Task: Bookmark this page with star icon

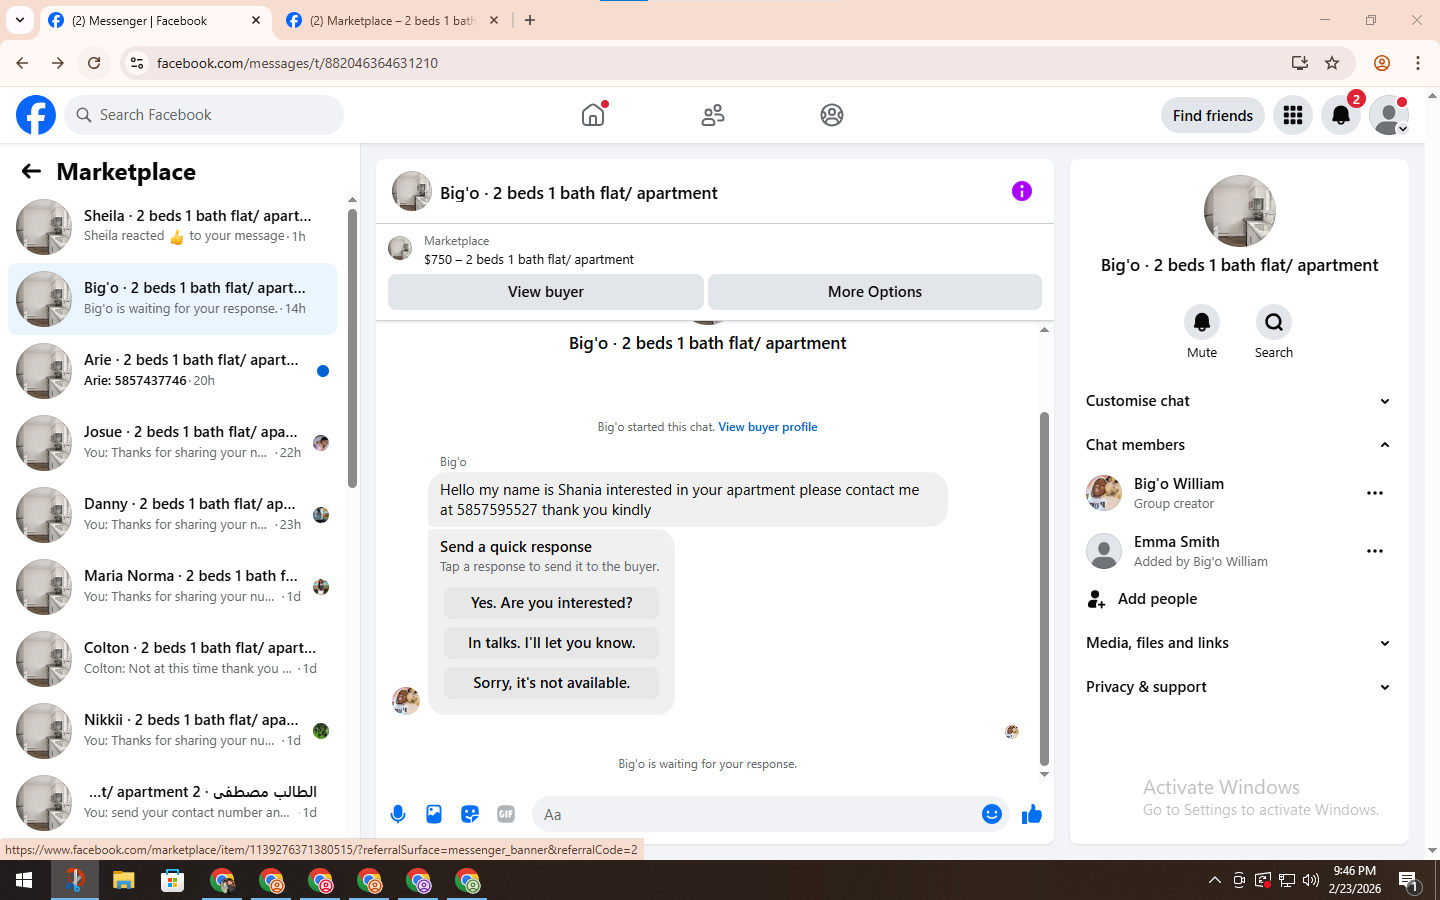Action: [1332, 63]
